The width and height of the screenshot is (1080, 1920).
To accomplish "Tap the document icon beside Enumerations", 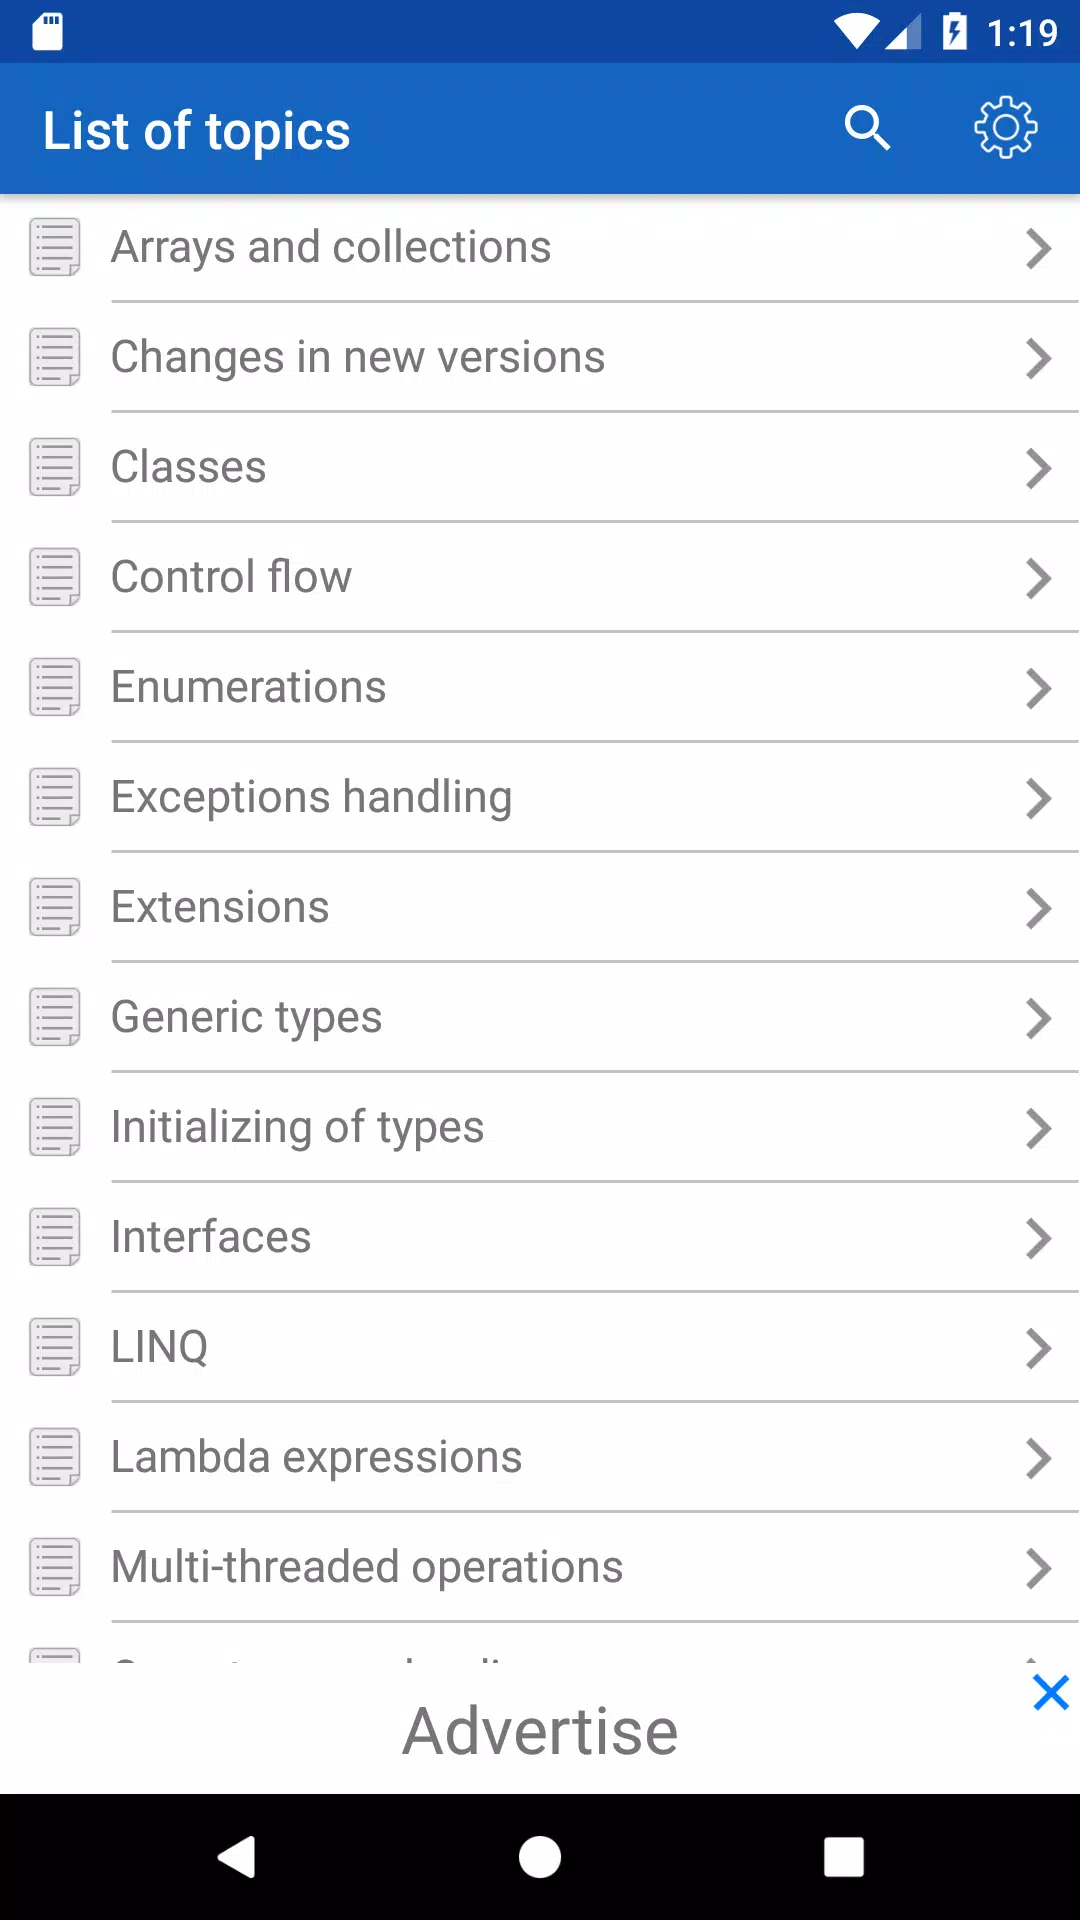I will click(55, 687).
